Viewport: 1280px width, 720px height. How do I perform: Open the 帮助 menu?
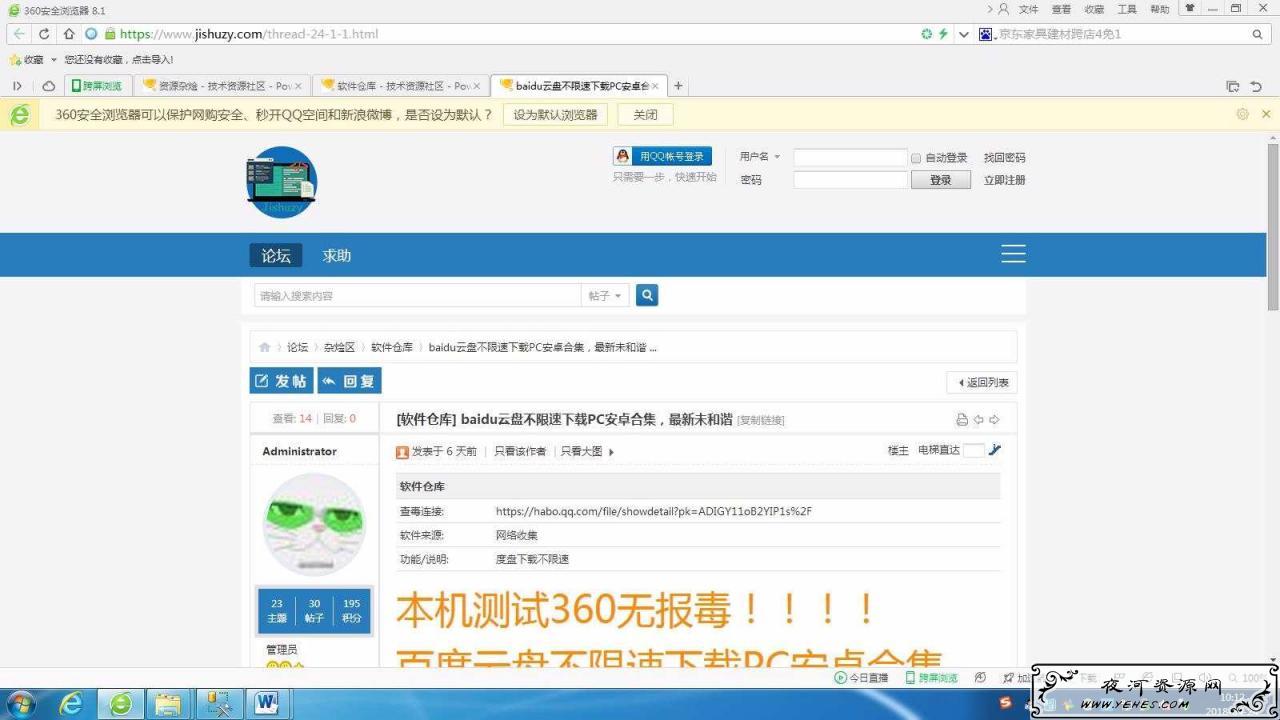pos(1159,9)
